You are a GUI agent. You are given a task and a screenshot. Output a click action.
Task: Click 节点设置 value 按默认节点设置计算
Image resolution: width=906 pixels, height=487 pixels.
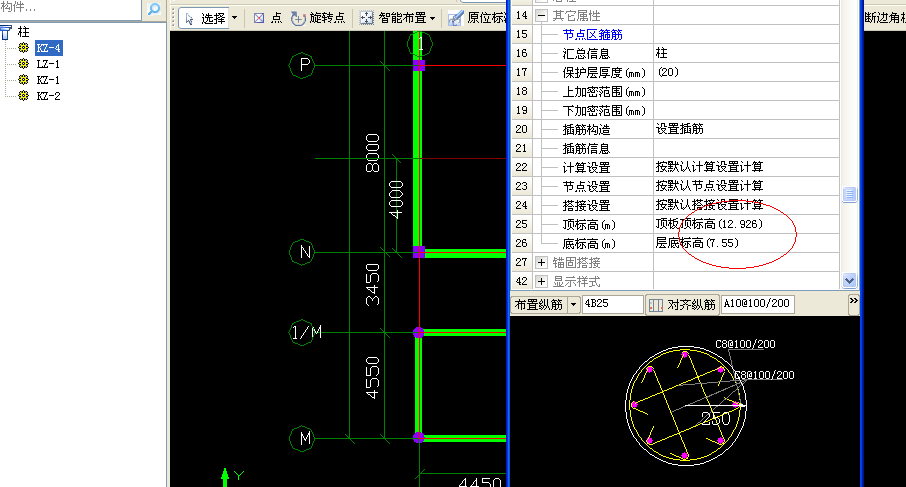[746, 187]
